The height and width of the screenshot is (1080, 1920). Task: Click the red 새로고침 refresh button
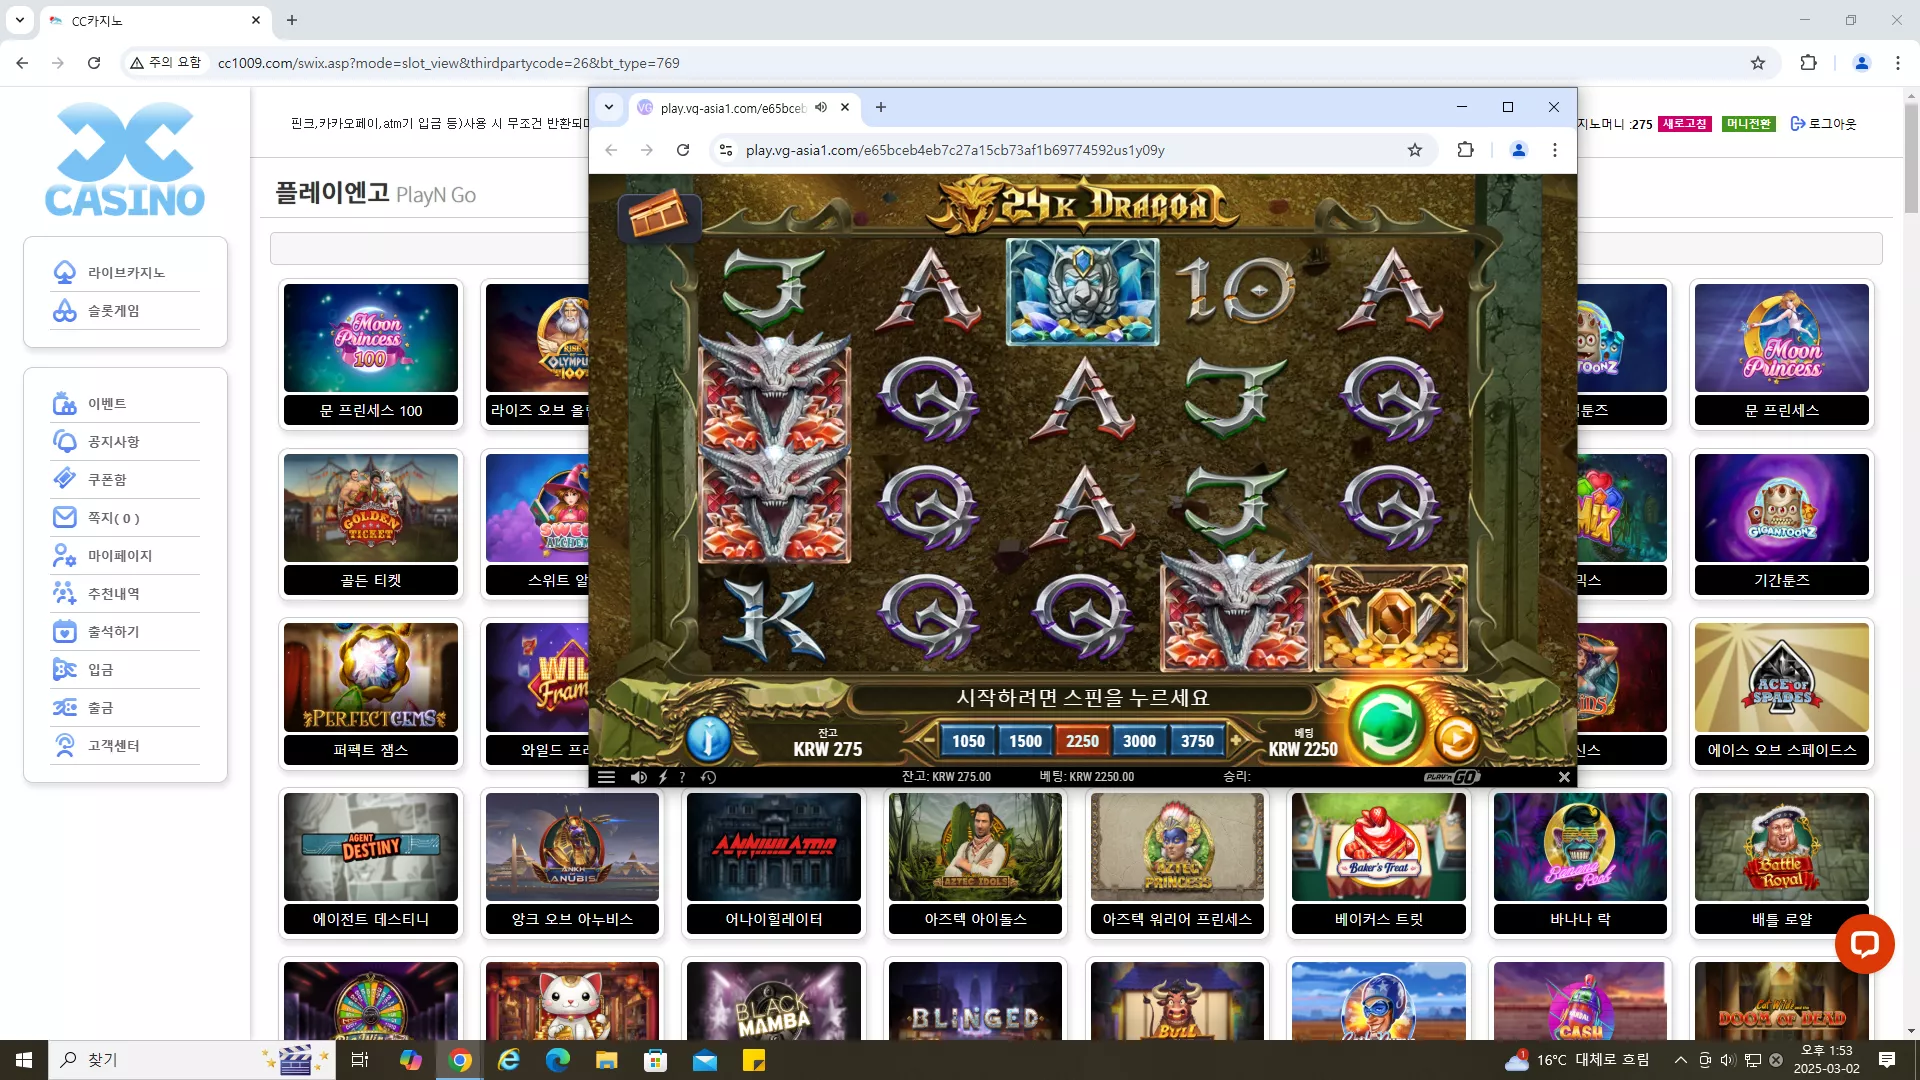click(x=1685, y=124)
